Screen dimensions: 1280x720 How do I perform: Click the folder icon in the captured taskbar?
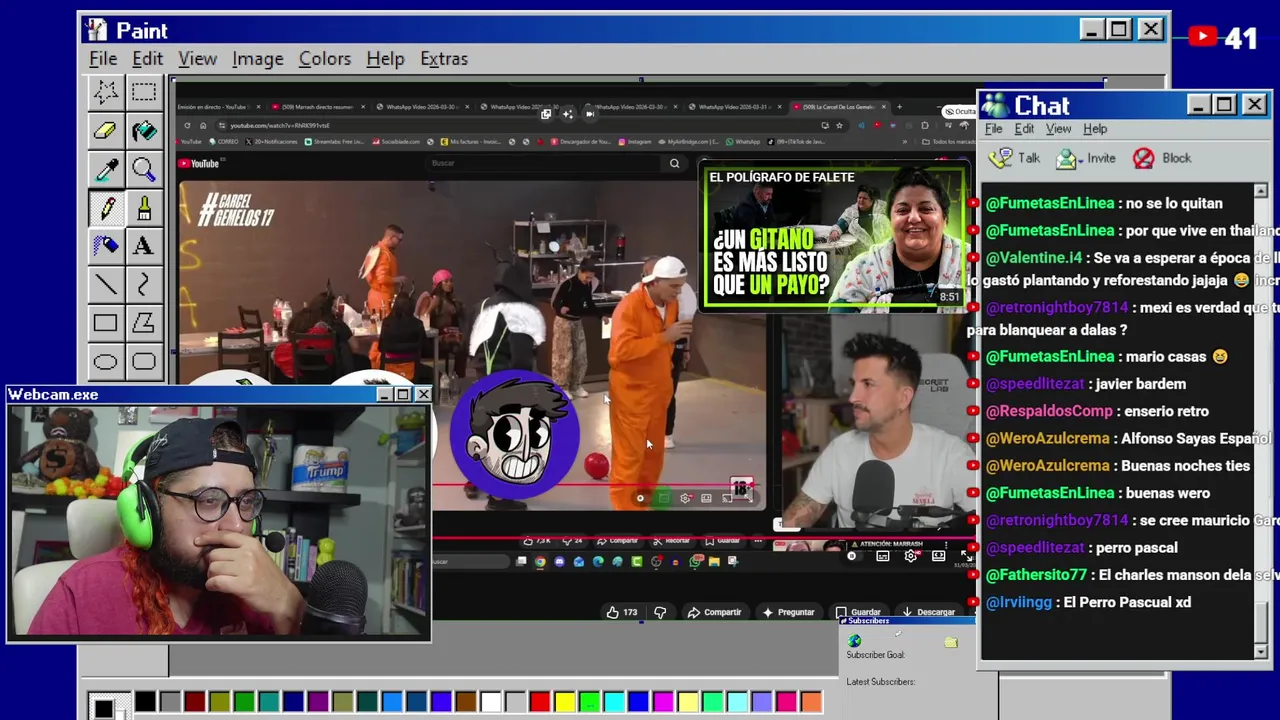tap(714, 562)
